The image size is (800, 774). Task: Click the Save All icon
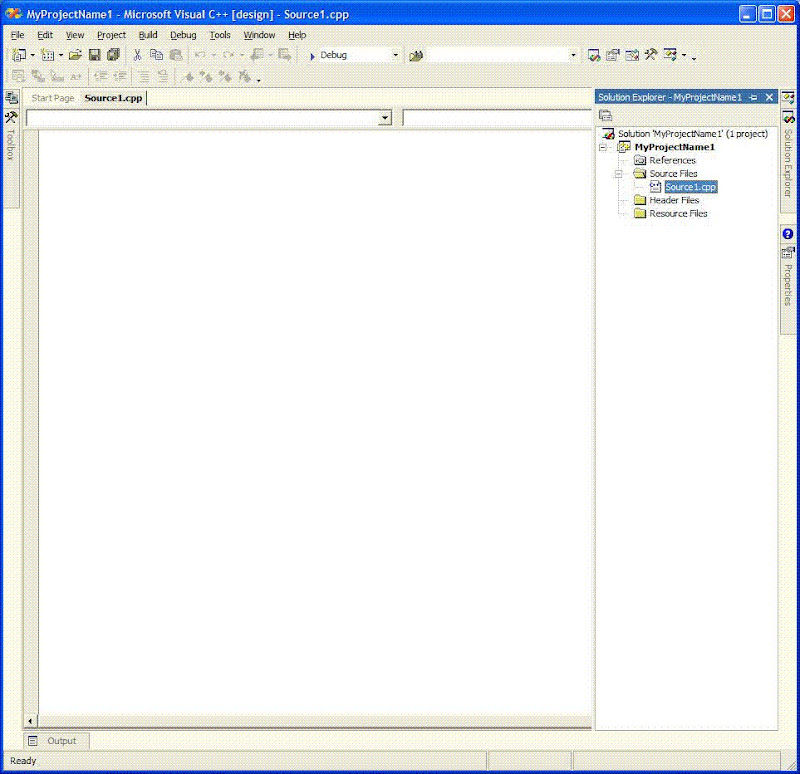[x=113, y=55]
